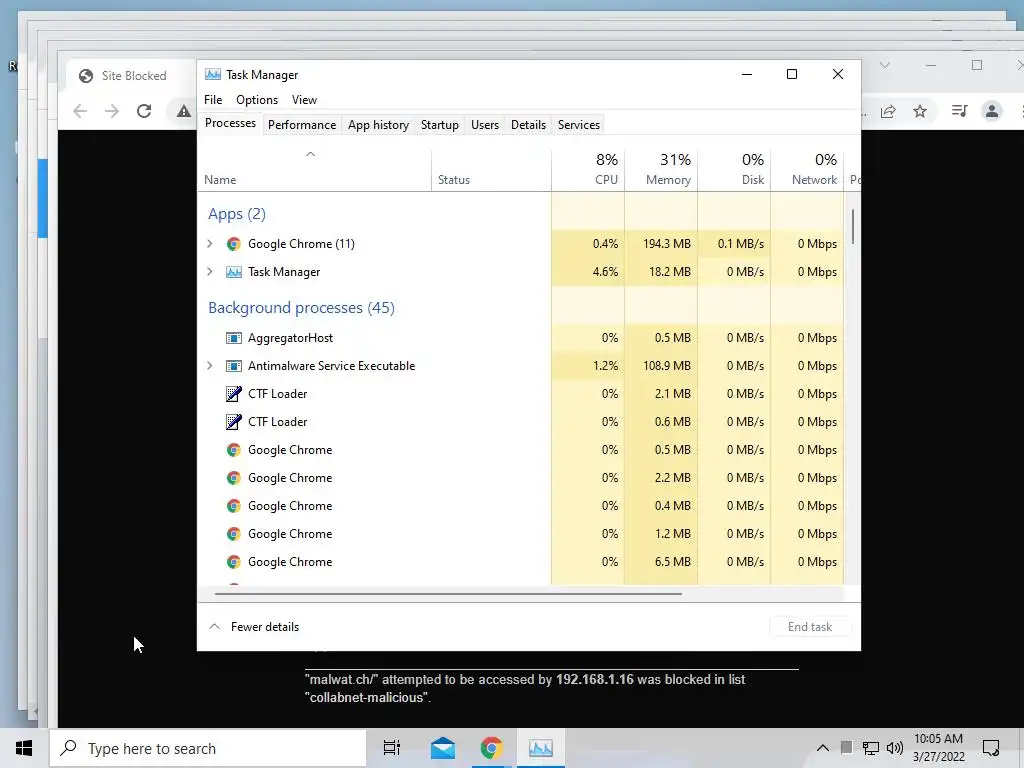Reload the page in Chrome window
Image resolution: width=1024 pixels, height=768 pixels.
[x=144, y=111]
